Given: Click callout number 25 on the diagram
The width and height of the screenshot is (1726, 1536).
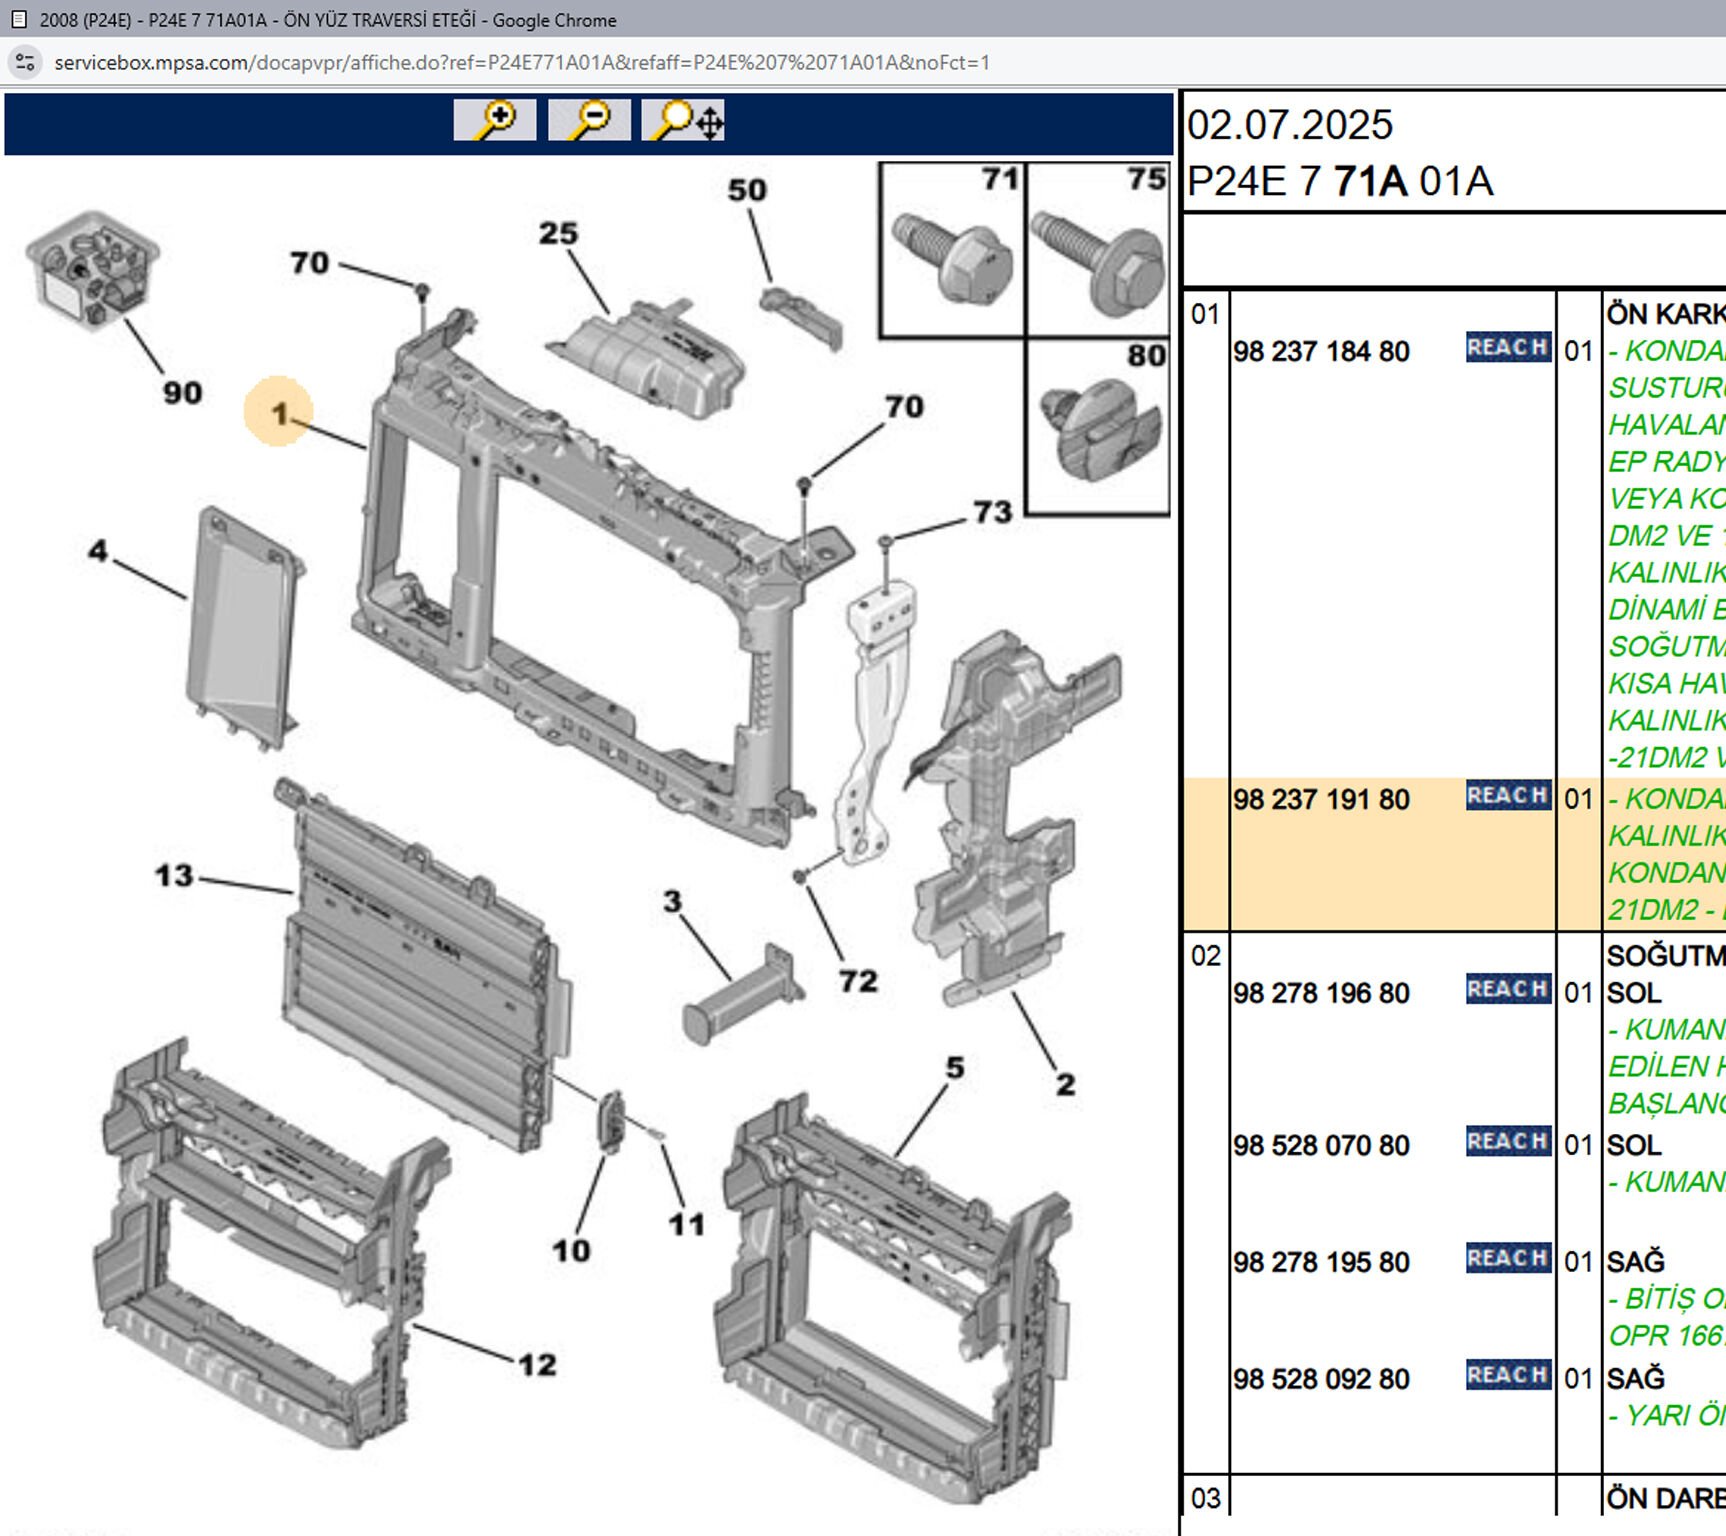Looking at the screenshot, I should [558, 234].
